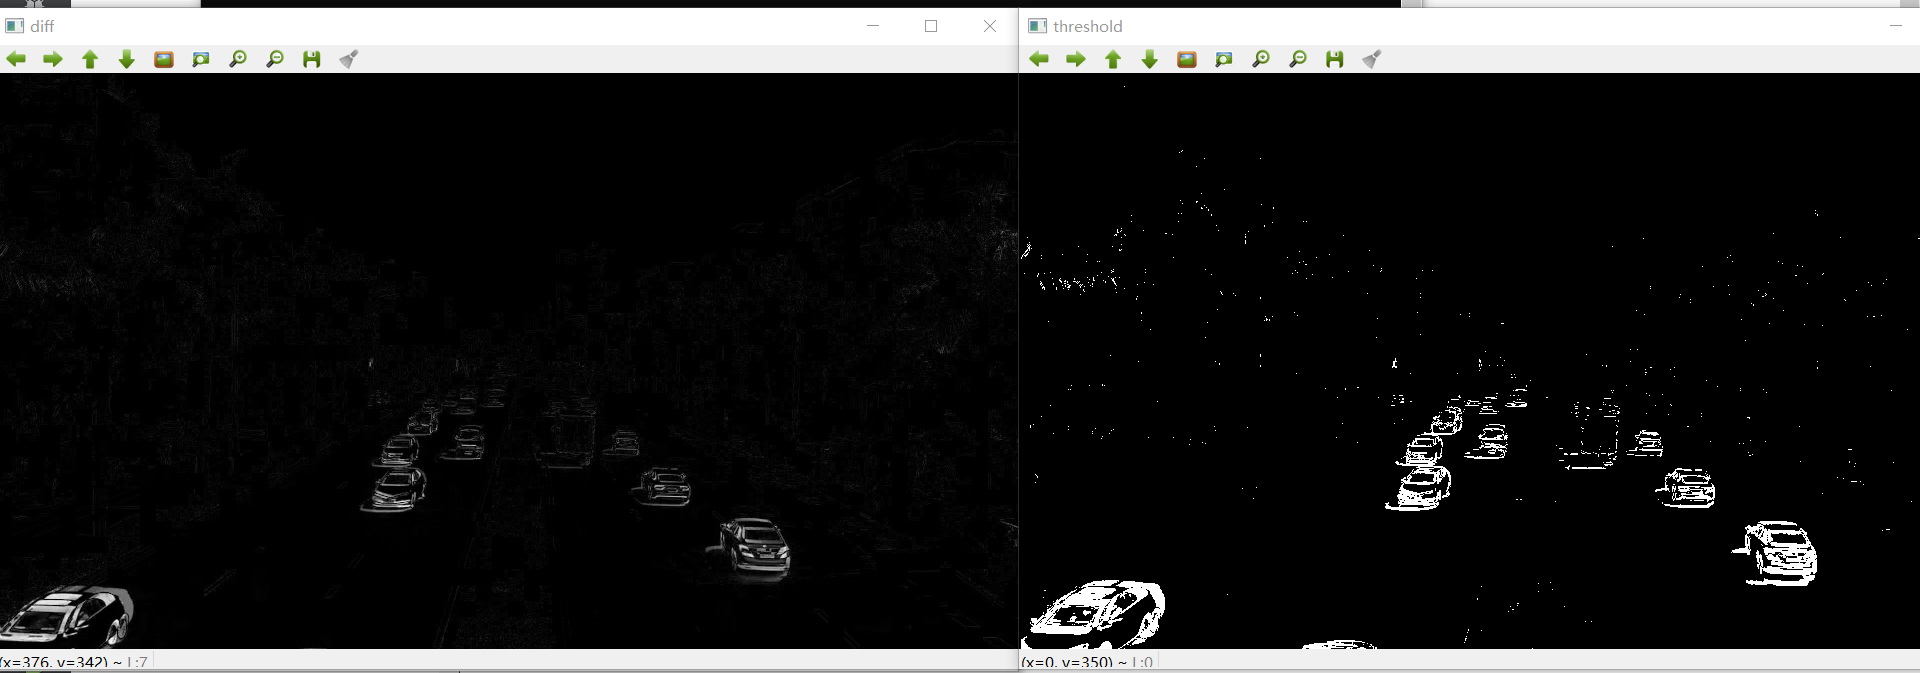Pan down in the diff window
This screenshot has height=673, width=1920.
127,60
